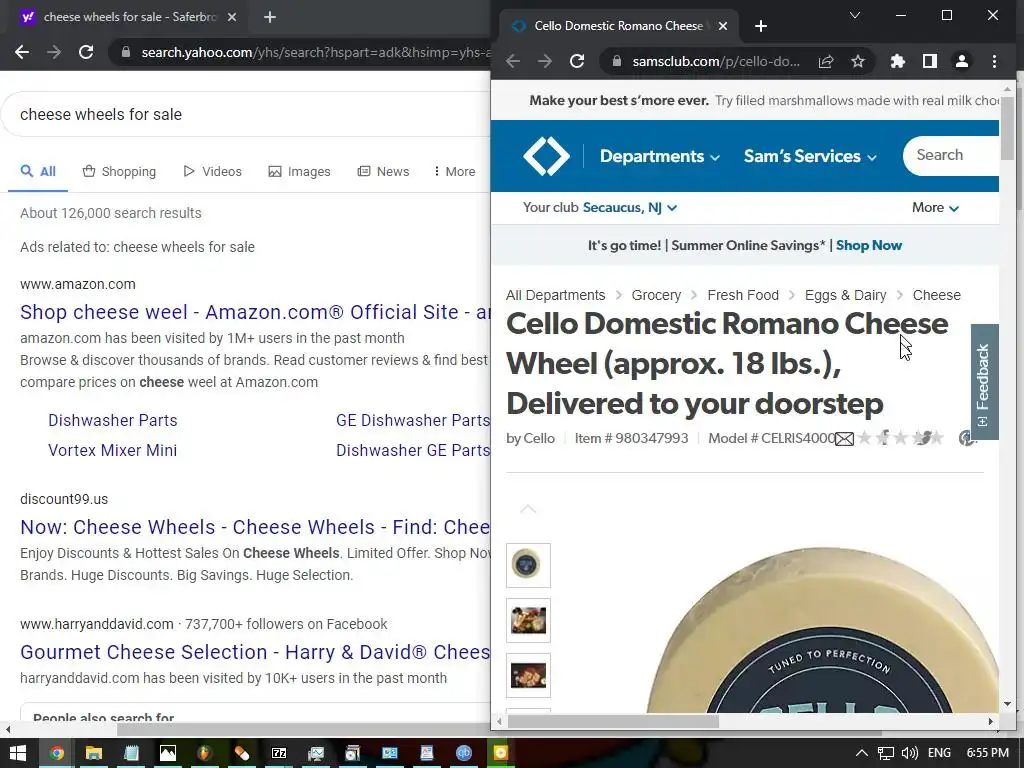Open the Notepad icon in taskbar
The image size is (1024, 768).
pos(131,753)
